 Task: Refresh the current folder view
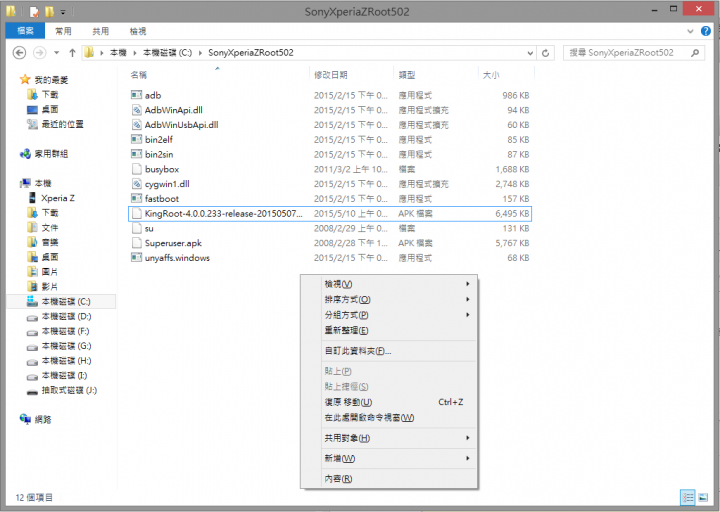(546, 53)
